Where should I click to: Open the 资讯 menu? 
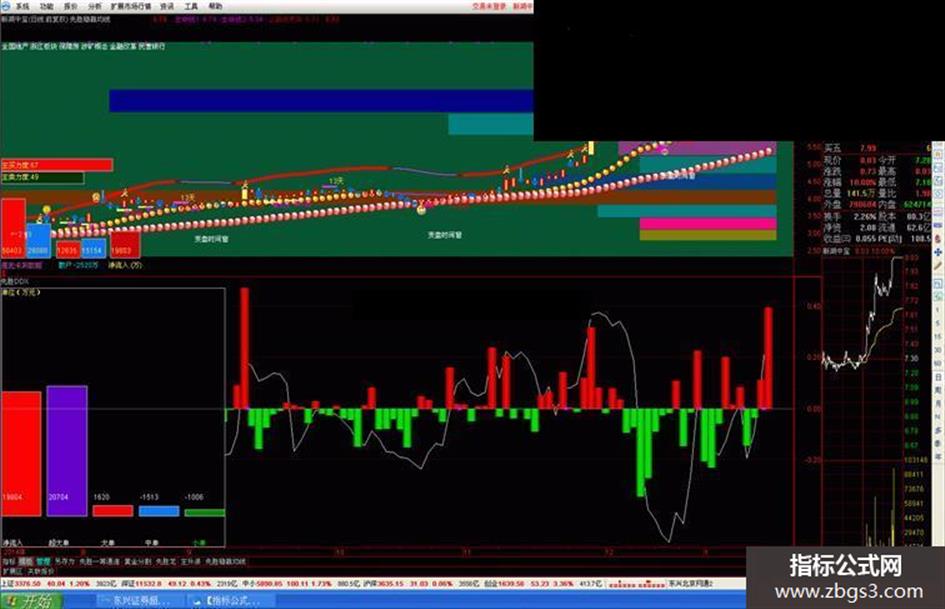(167, 6)
